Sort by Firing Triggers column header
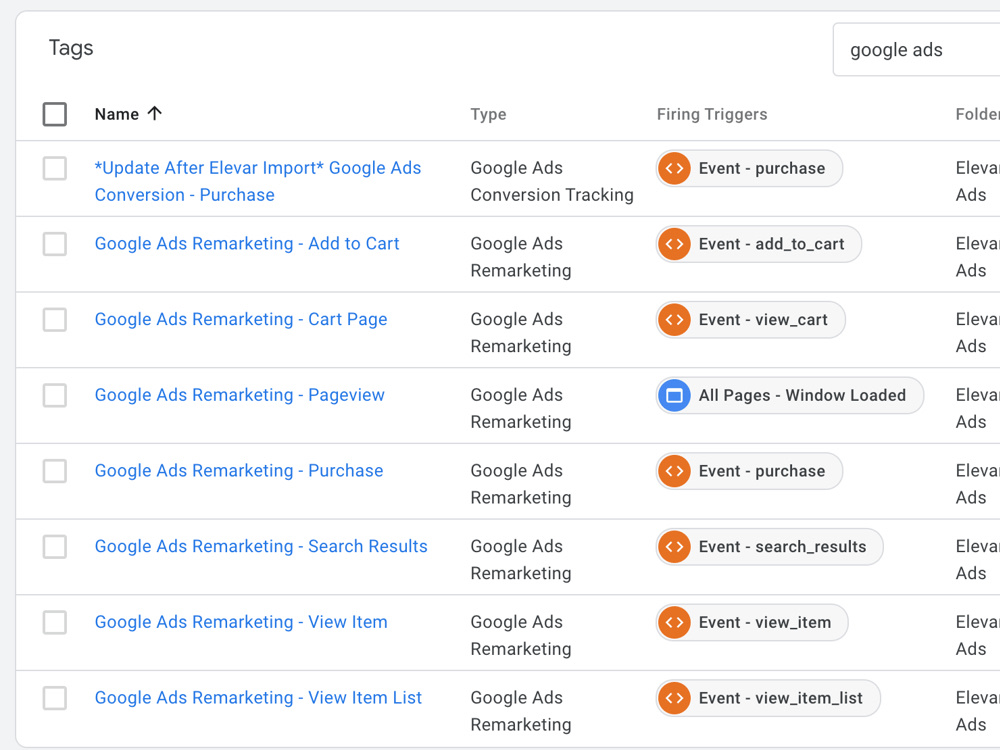The image size is (1000, 750). coord(712,114)
